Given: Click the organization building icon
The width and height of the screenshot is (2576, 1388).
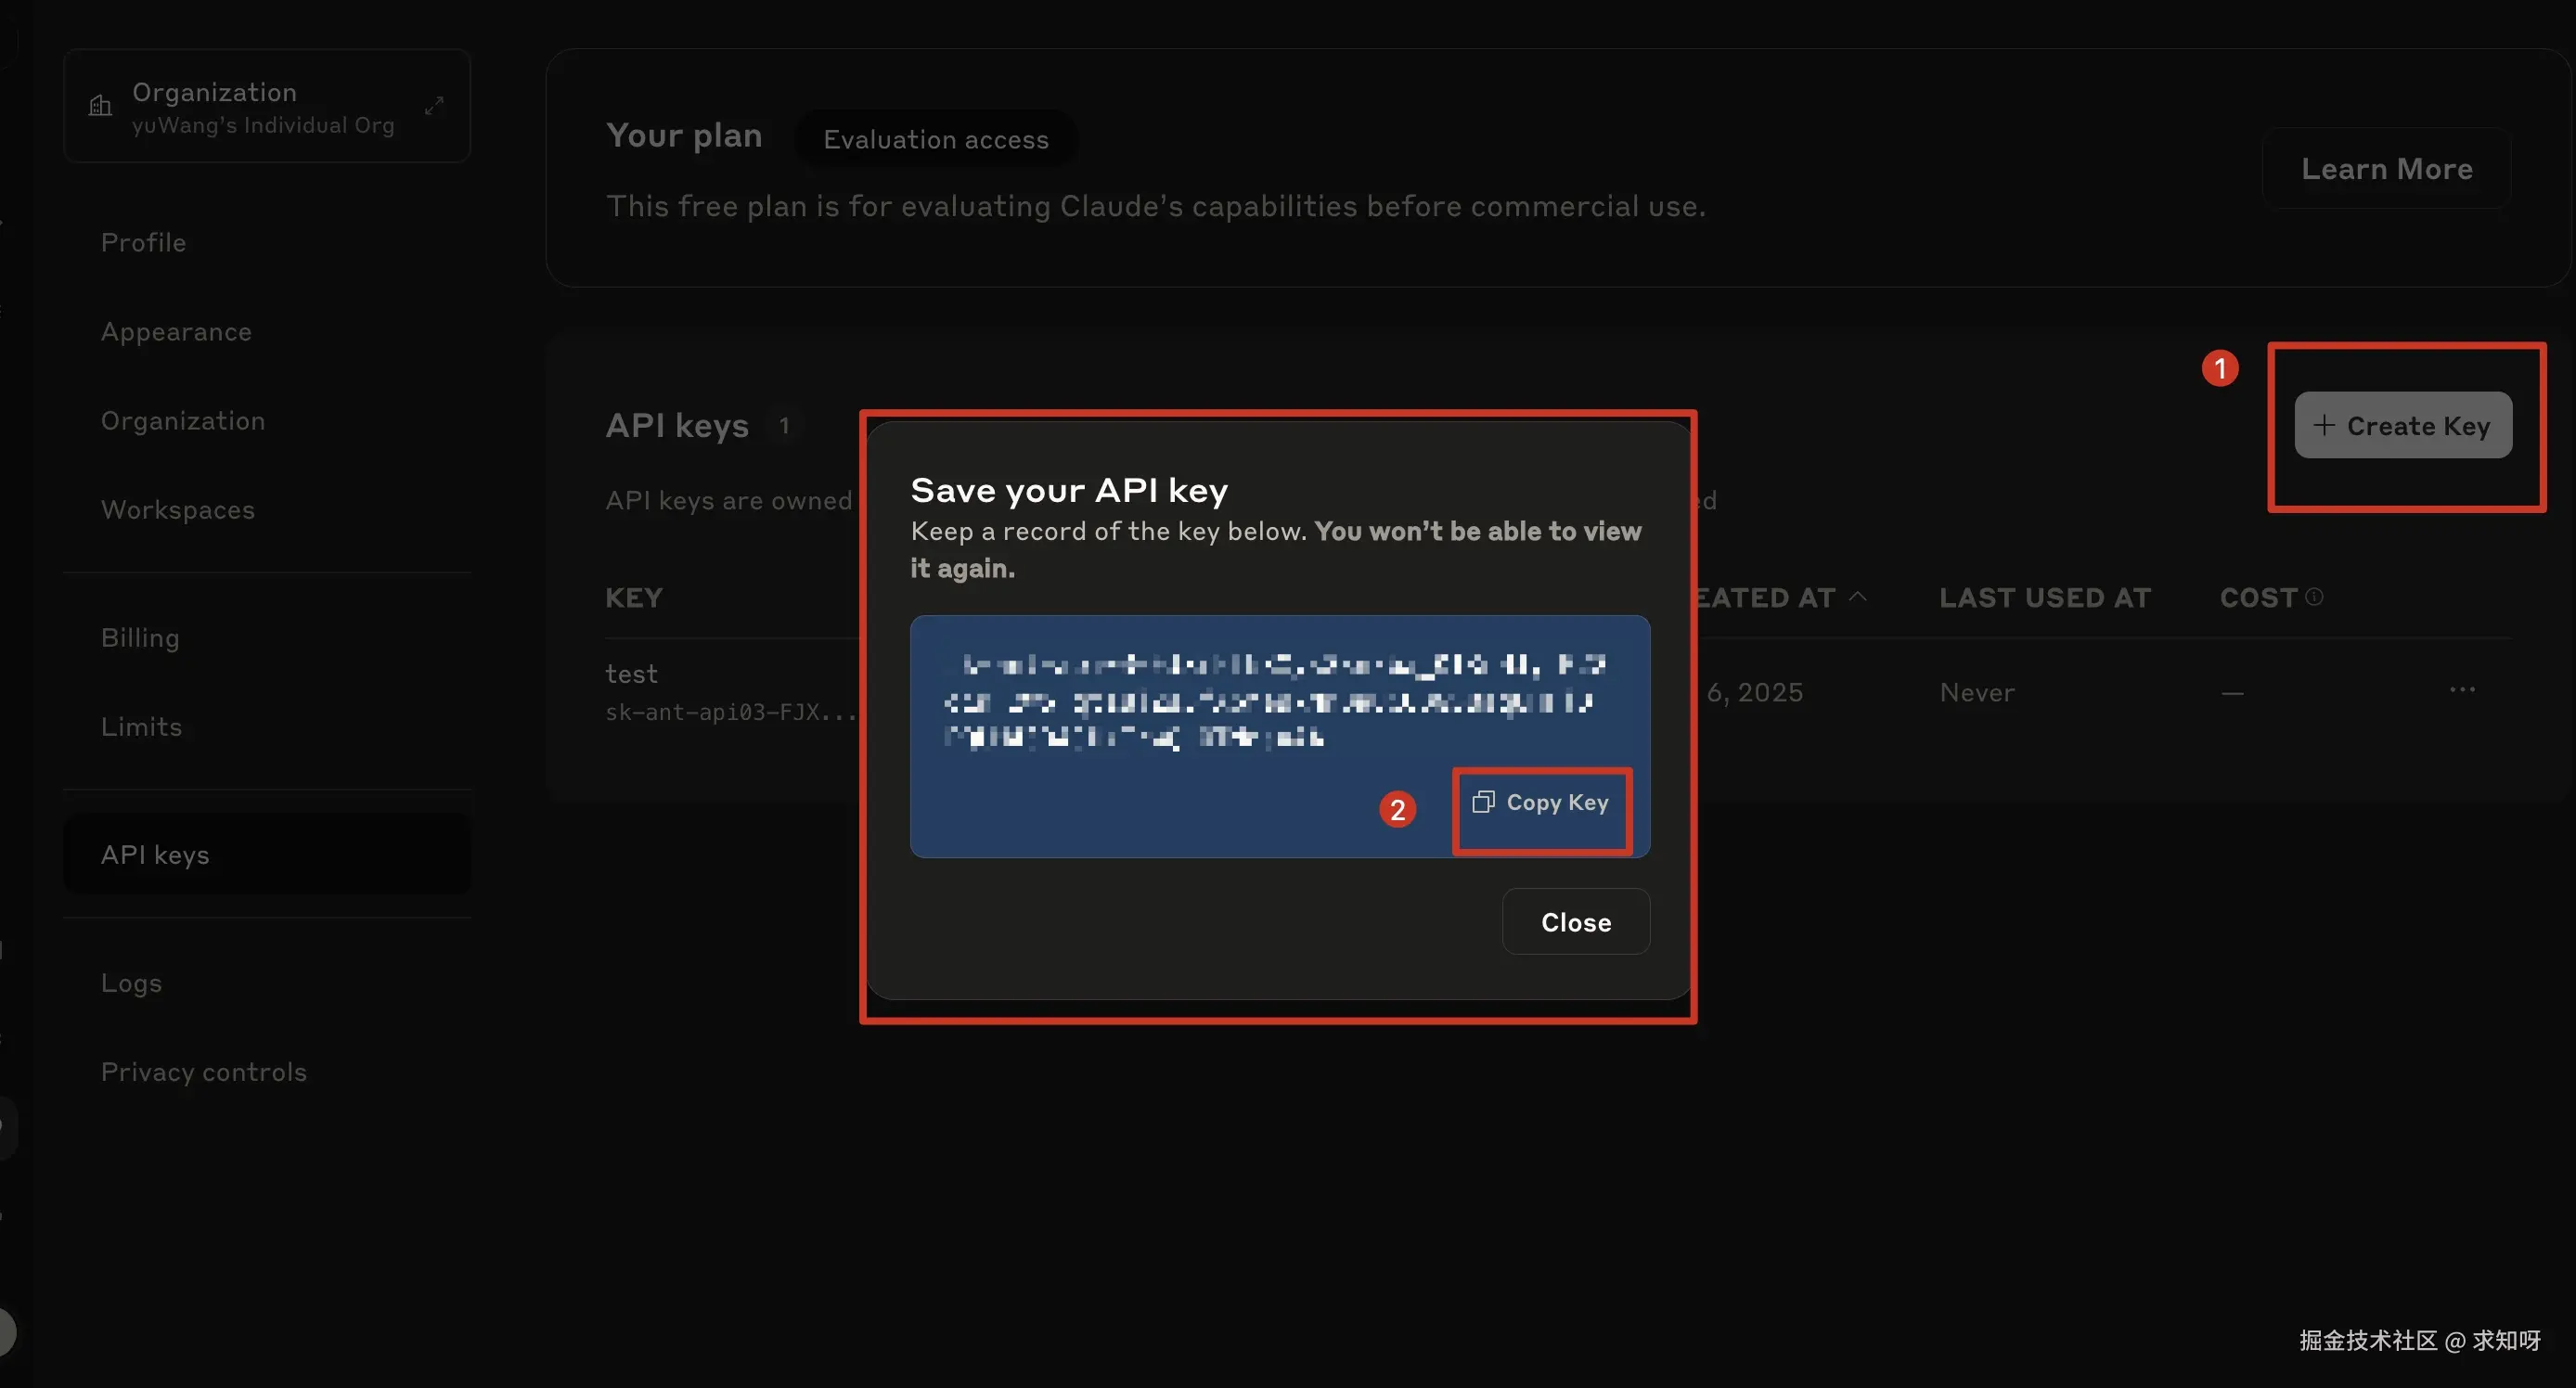Looking at the screenshot, I should pos(100,106).
